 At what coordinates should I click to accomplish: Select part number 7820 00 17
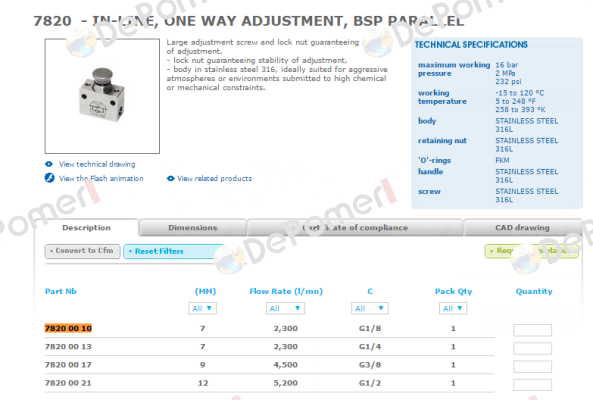click(x=68, y=365)
